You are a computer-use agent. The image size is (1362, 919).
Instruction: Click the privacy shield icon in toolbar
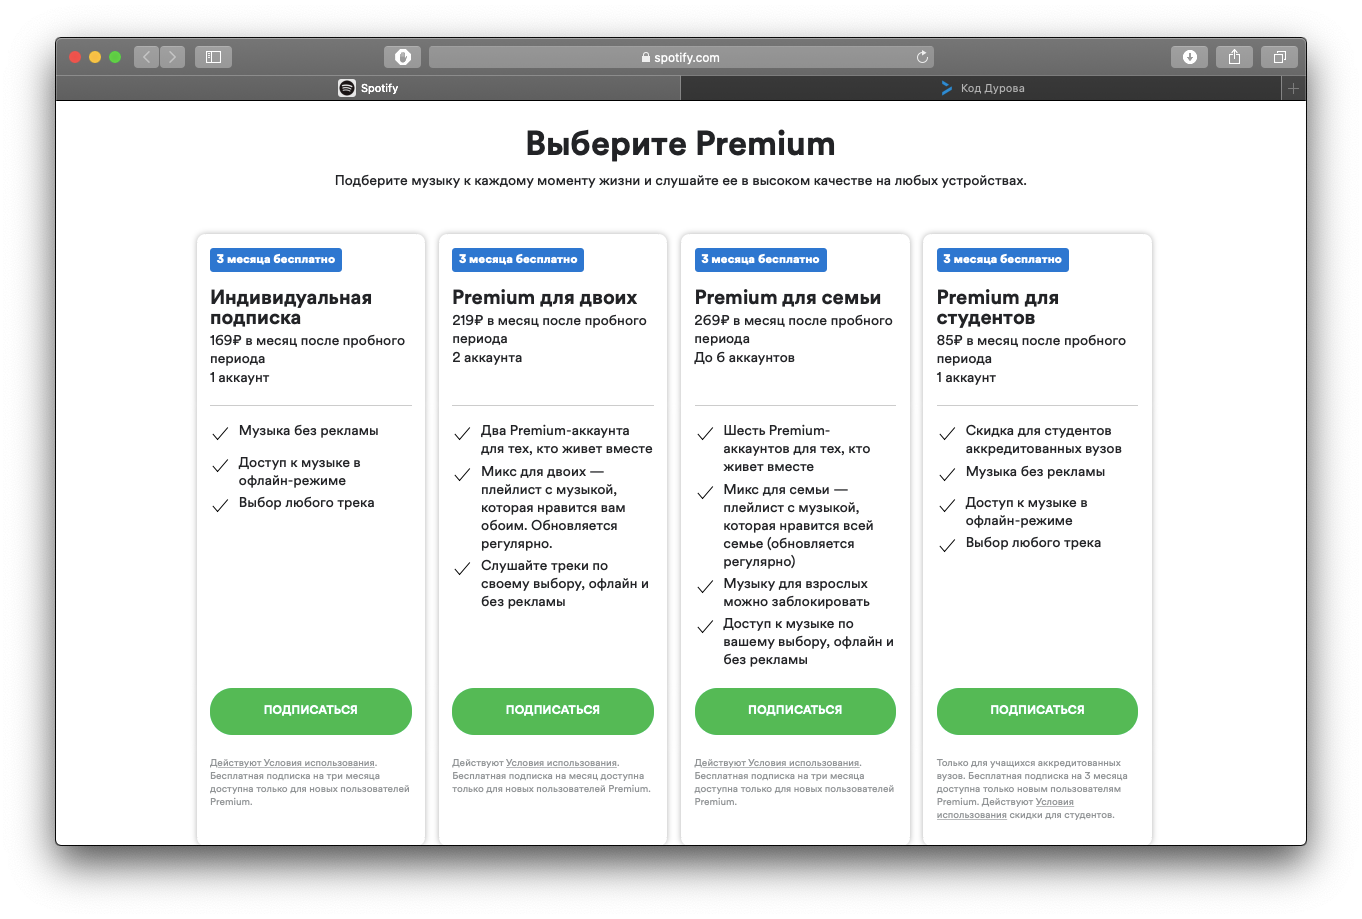(402, 57)
